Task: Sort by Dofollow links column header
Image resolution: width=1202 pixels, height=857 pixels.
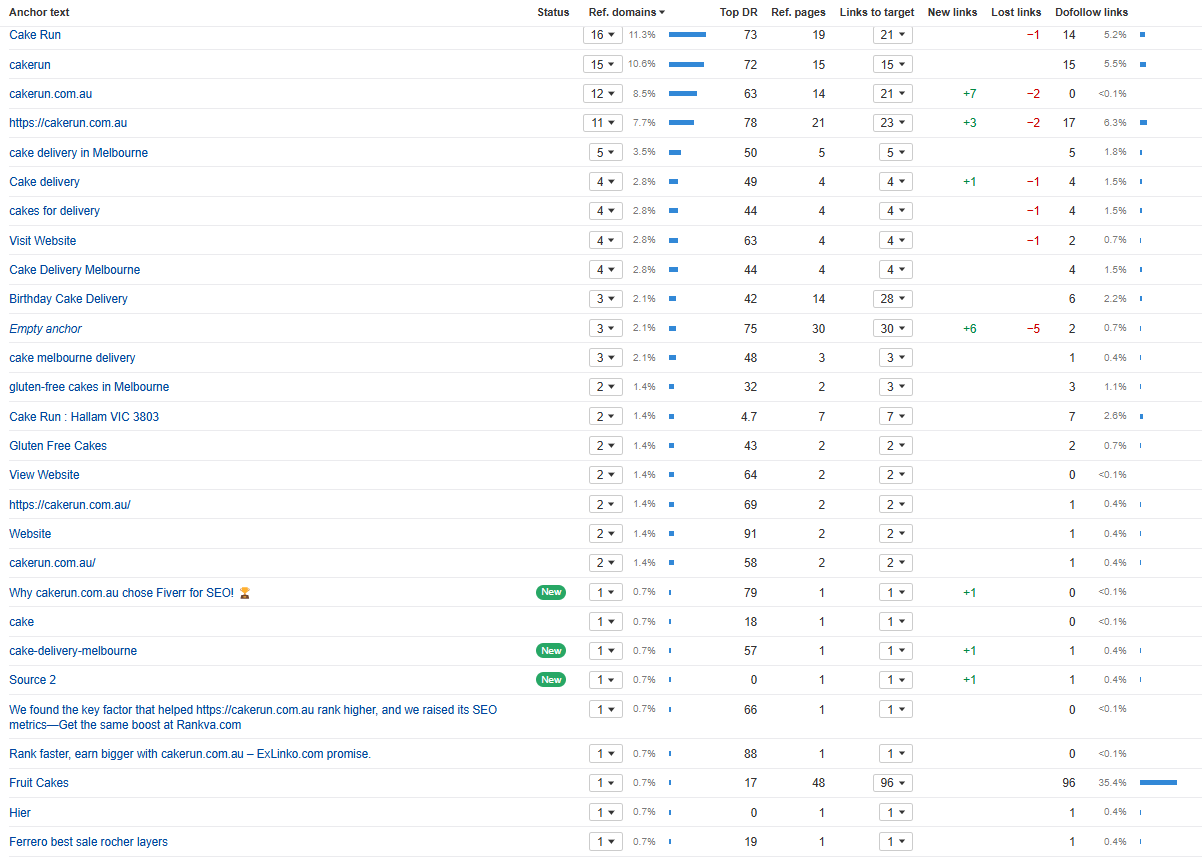Action: click(1091, 13)
